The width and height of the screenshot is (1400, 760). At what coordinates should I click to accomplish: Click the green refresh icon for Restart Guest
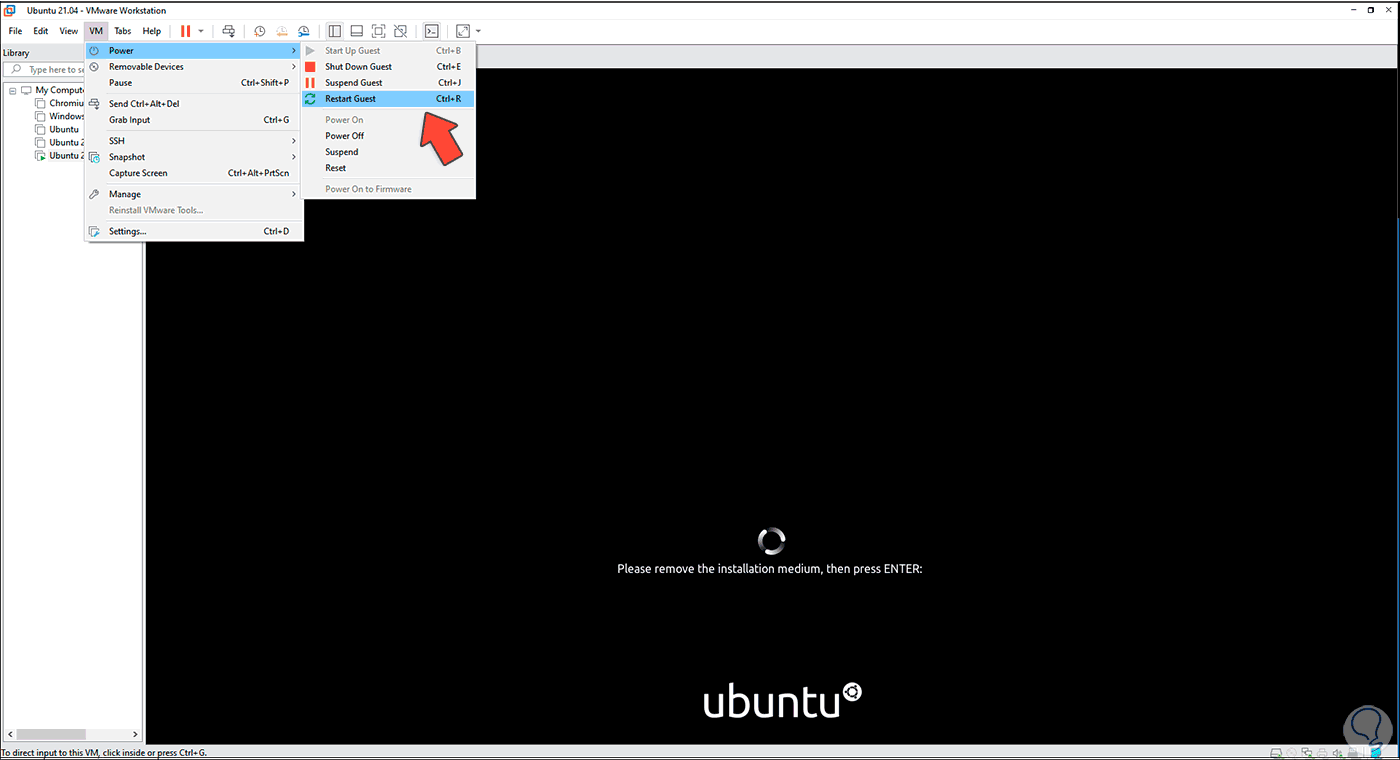tap(310, 99)
